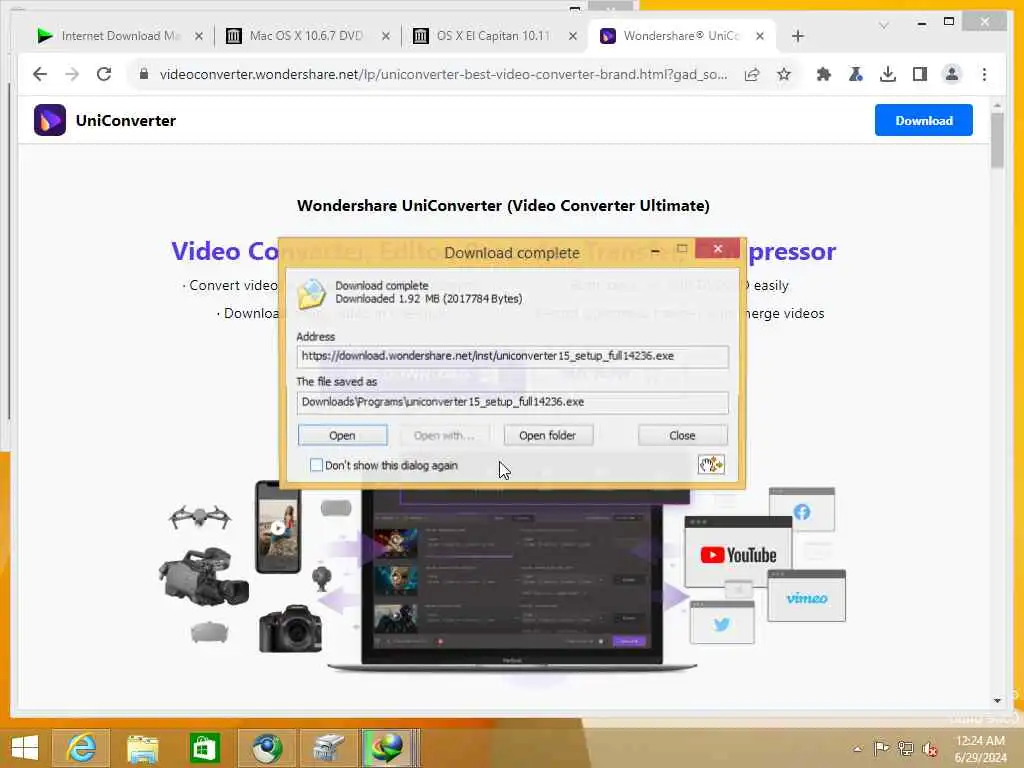Click the browser URL address bar

(x=443, y=74)
